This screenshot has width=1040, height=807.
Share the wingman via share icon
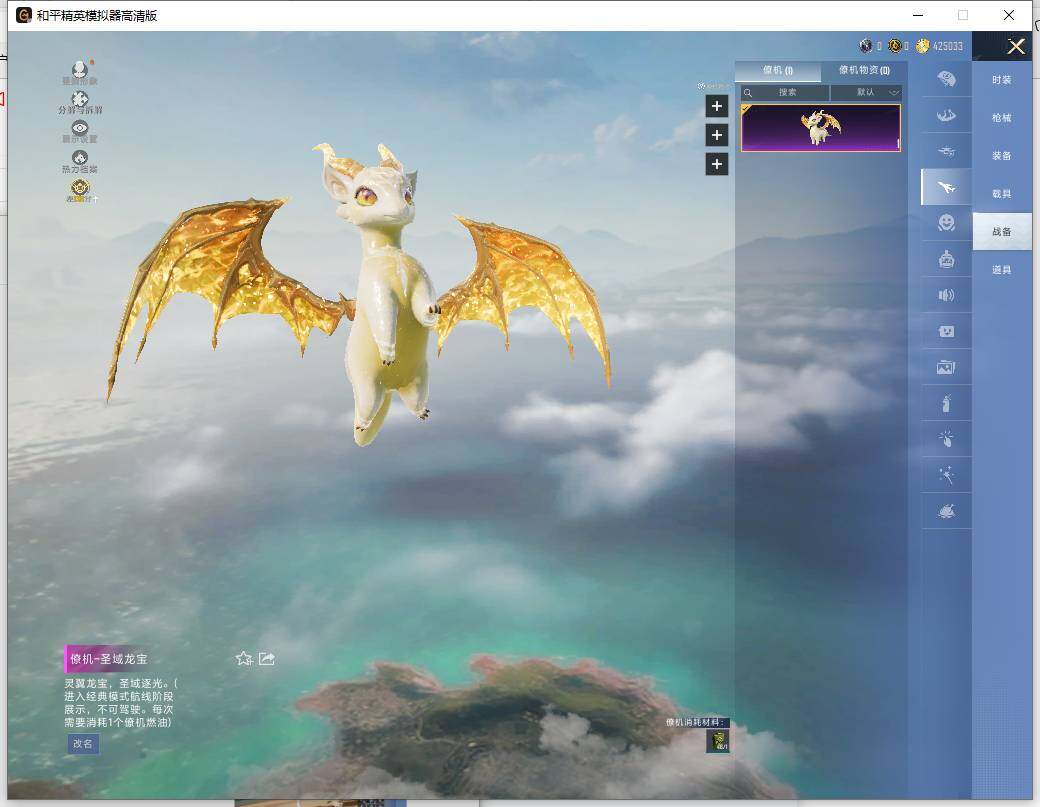click(267, 658)
